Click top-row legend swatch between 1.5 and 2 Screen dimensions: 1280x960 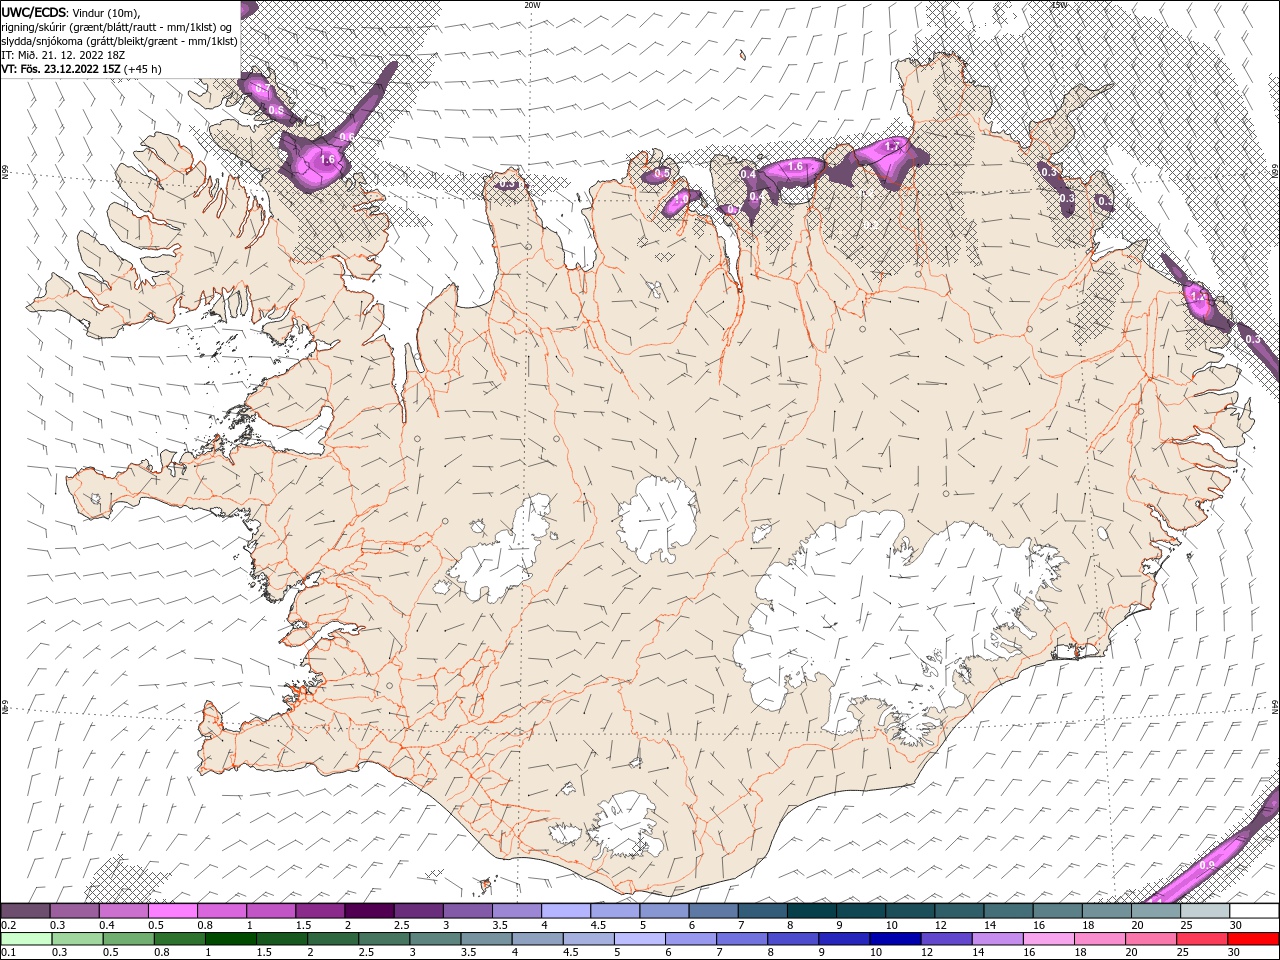pyautogui.click(x=320, y=911)
